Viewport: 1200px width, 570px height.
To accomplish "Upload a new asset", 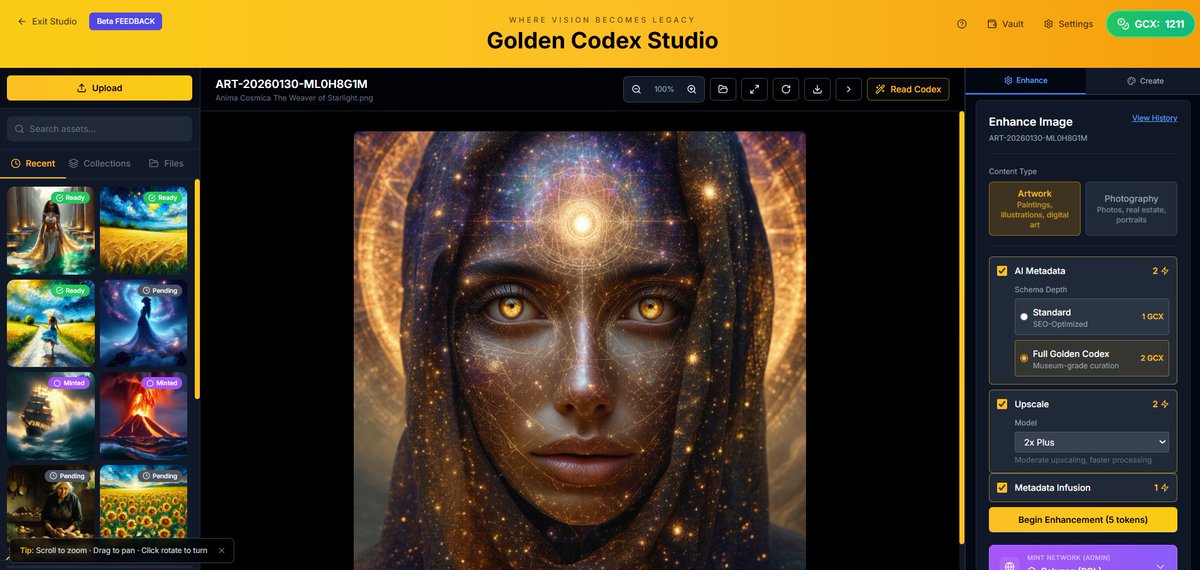I will pyautogui.click(x=99, y=88).
